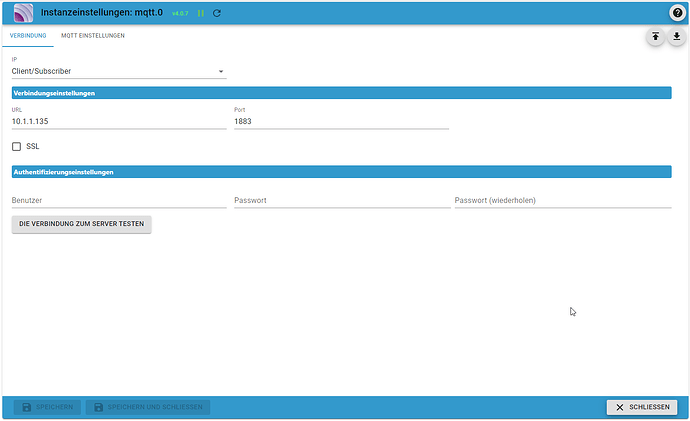Click the URL field with 10.1.1.135
The height and width of the screenshot is (421, 690).
[119, 121]
